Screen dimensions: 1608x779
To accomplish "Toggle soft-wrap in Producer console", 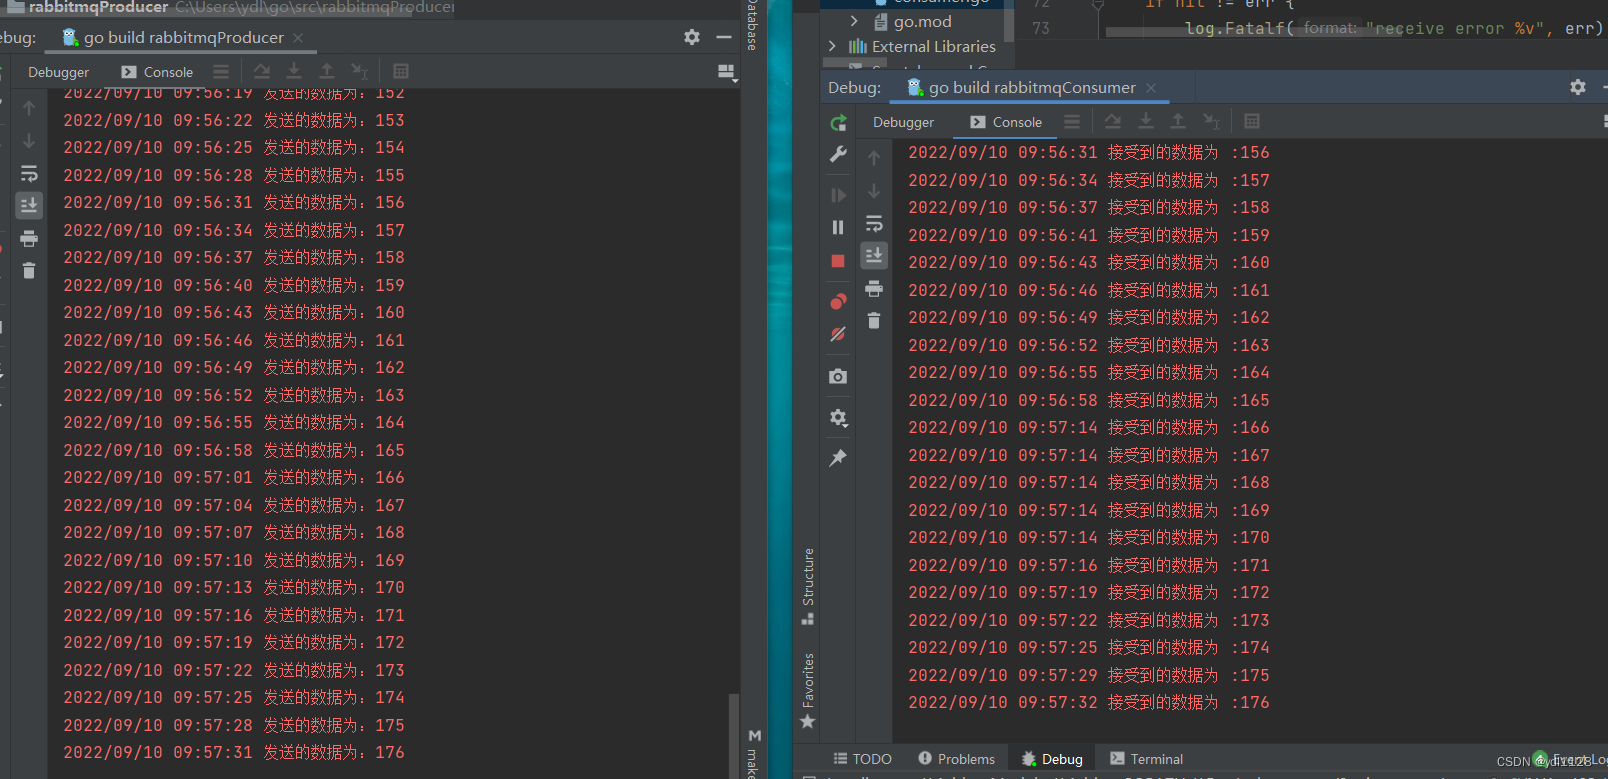I will pos(29,173).
